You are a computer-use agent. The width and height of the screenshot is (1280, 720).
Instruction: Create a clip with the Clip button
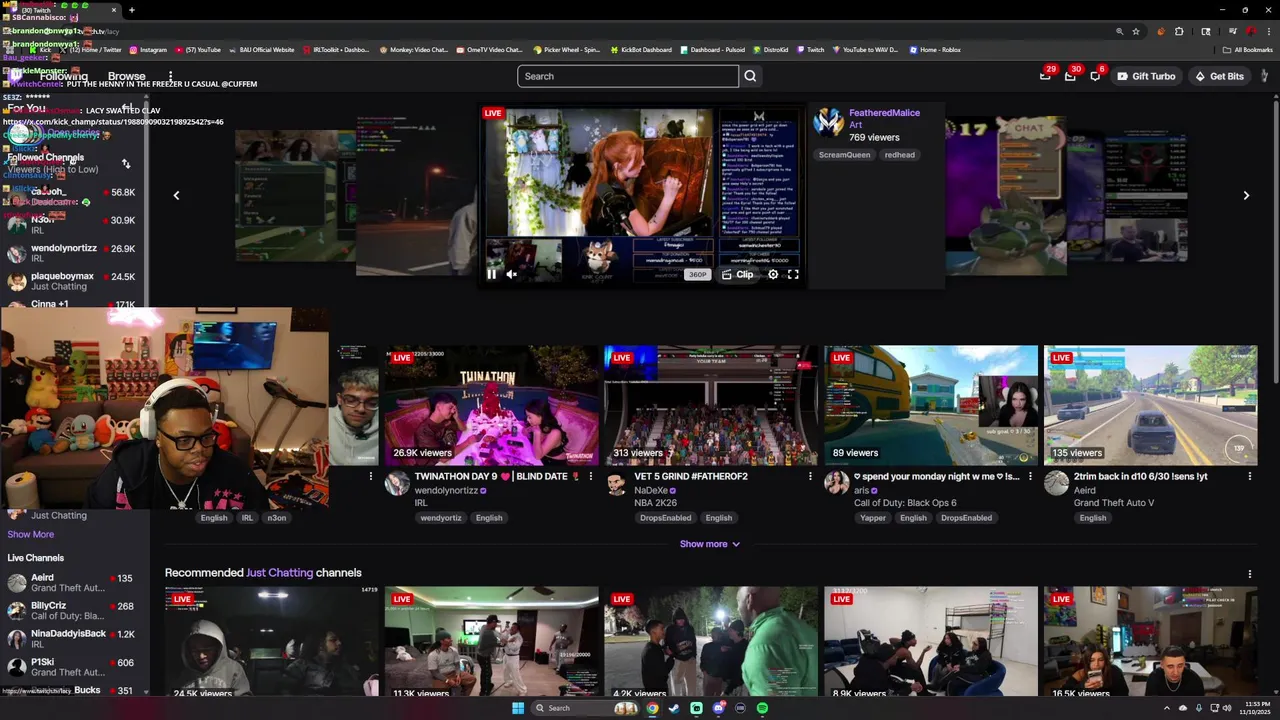click(x=738, y=274)
